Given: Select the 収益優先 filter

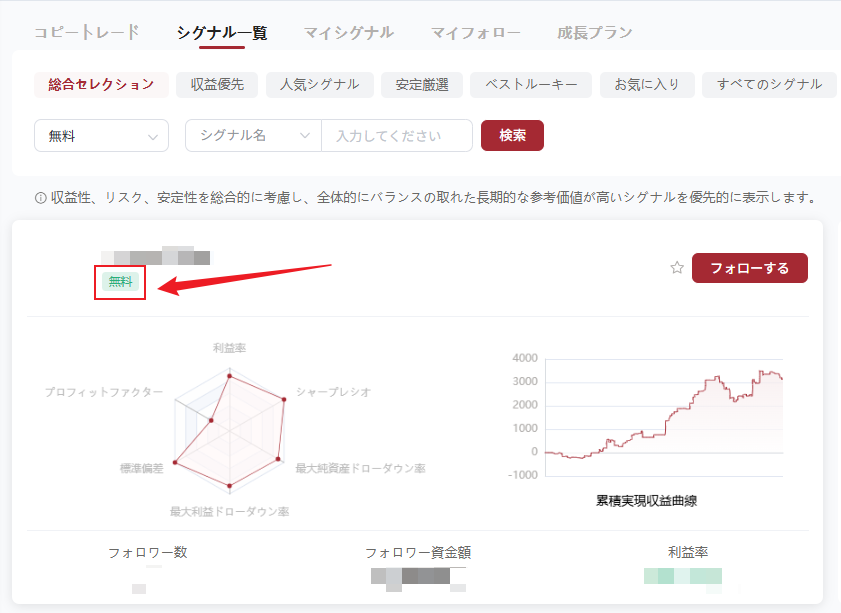Looking at the screenshot, I should click(x=217, y=85).
